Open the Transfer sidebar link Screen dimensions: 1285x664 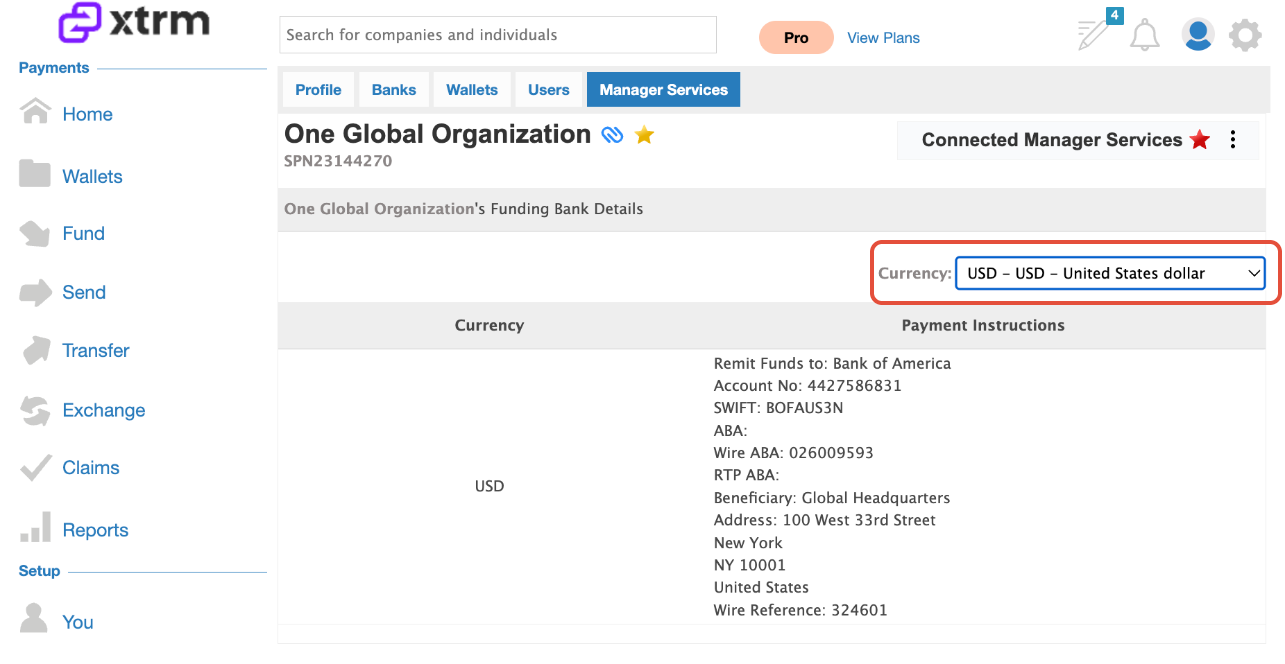tap(96, 350)
